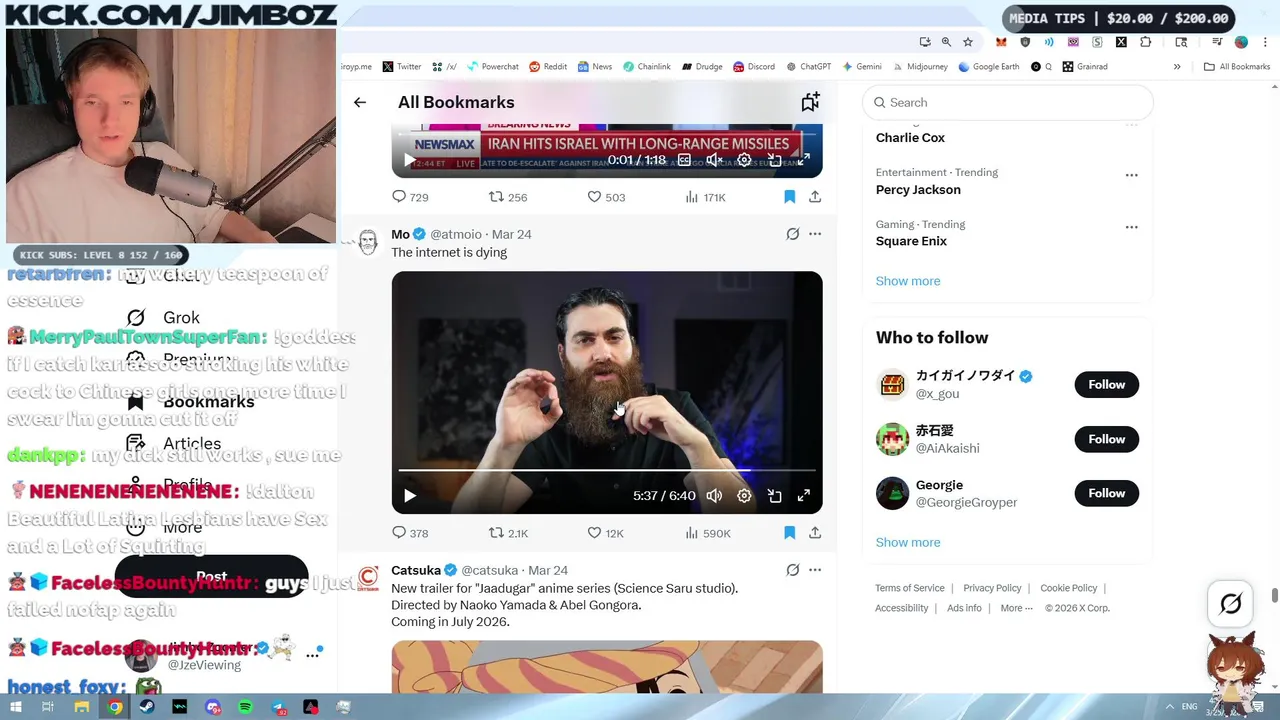The width and height of the screenshot is (1280, 720).
Task: Follow Georgie @GeorgieGroyper
Action: (x=1106, y=493)
